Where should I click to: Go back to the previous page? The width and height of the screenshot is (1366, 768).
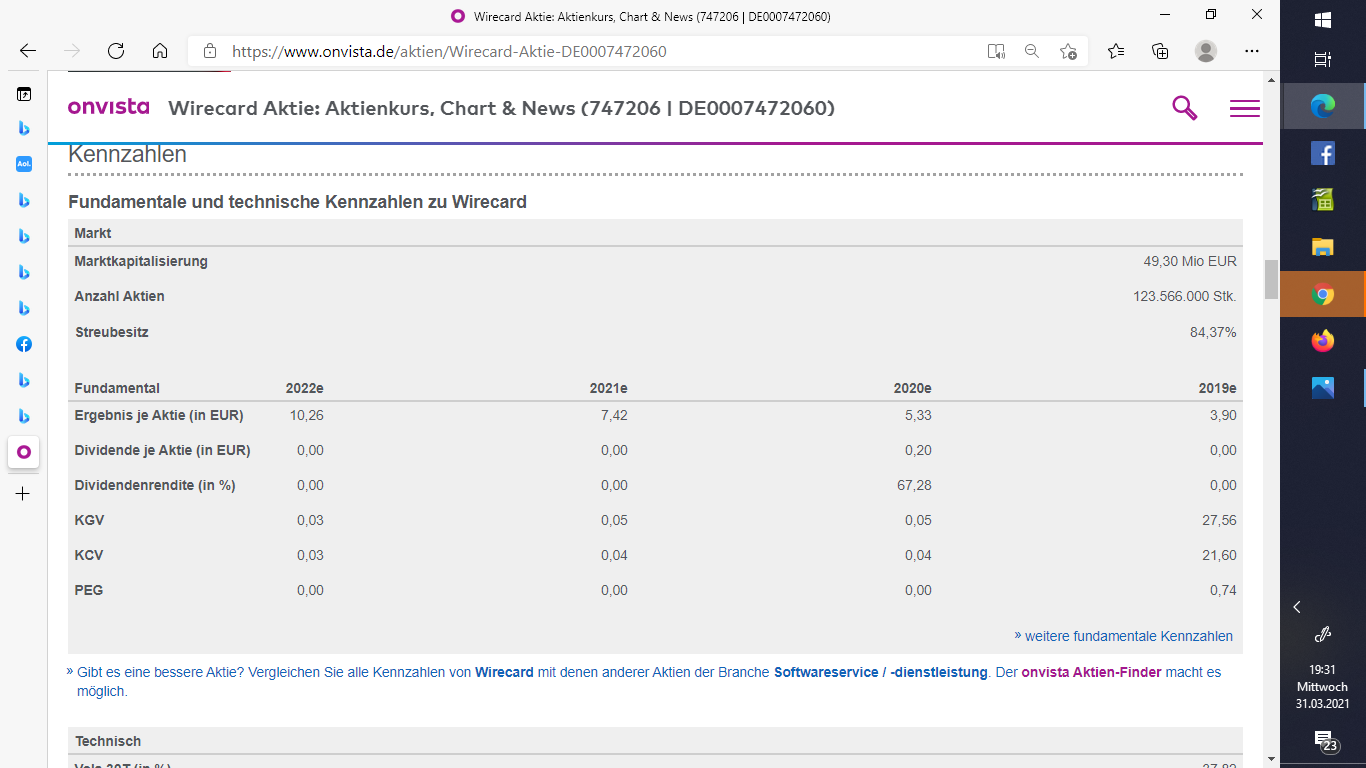point(28,51)
